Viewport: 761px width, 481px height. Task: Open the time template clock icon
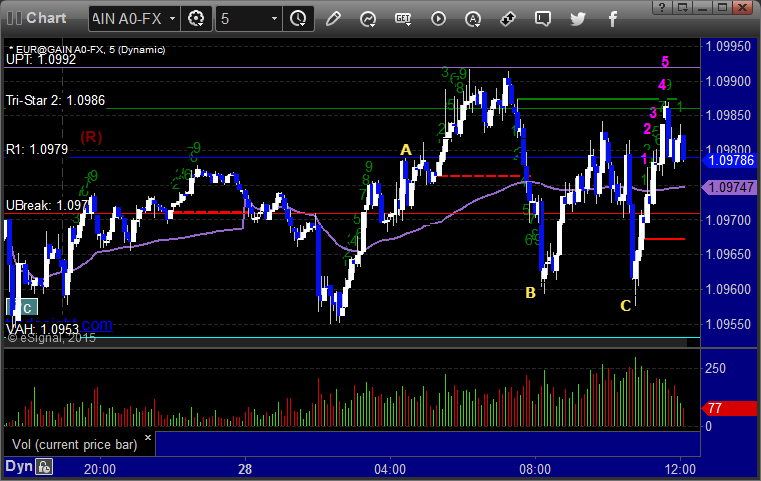298,19
